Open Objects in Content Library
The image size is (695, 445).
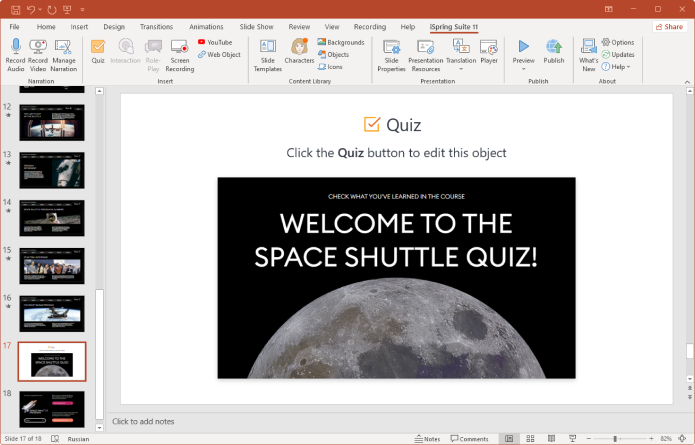333,55
